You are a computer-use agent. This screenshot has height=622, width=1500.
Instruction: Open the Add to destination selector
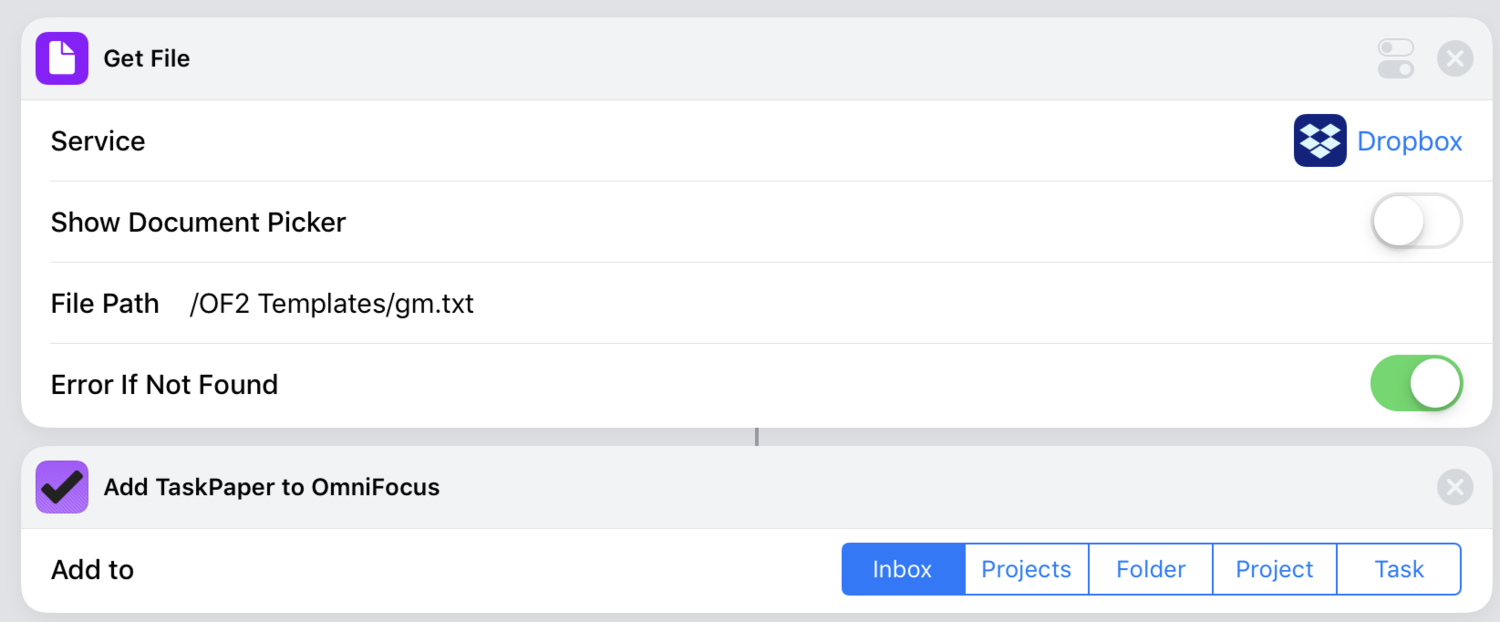(1150, 568)
